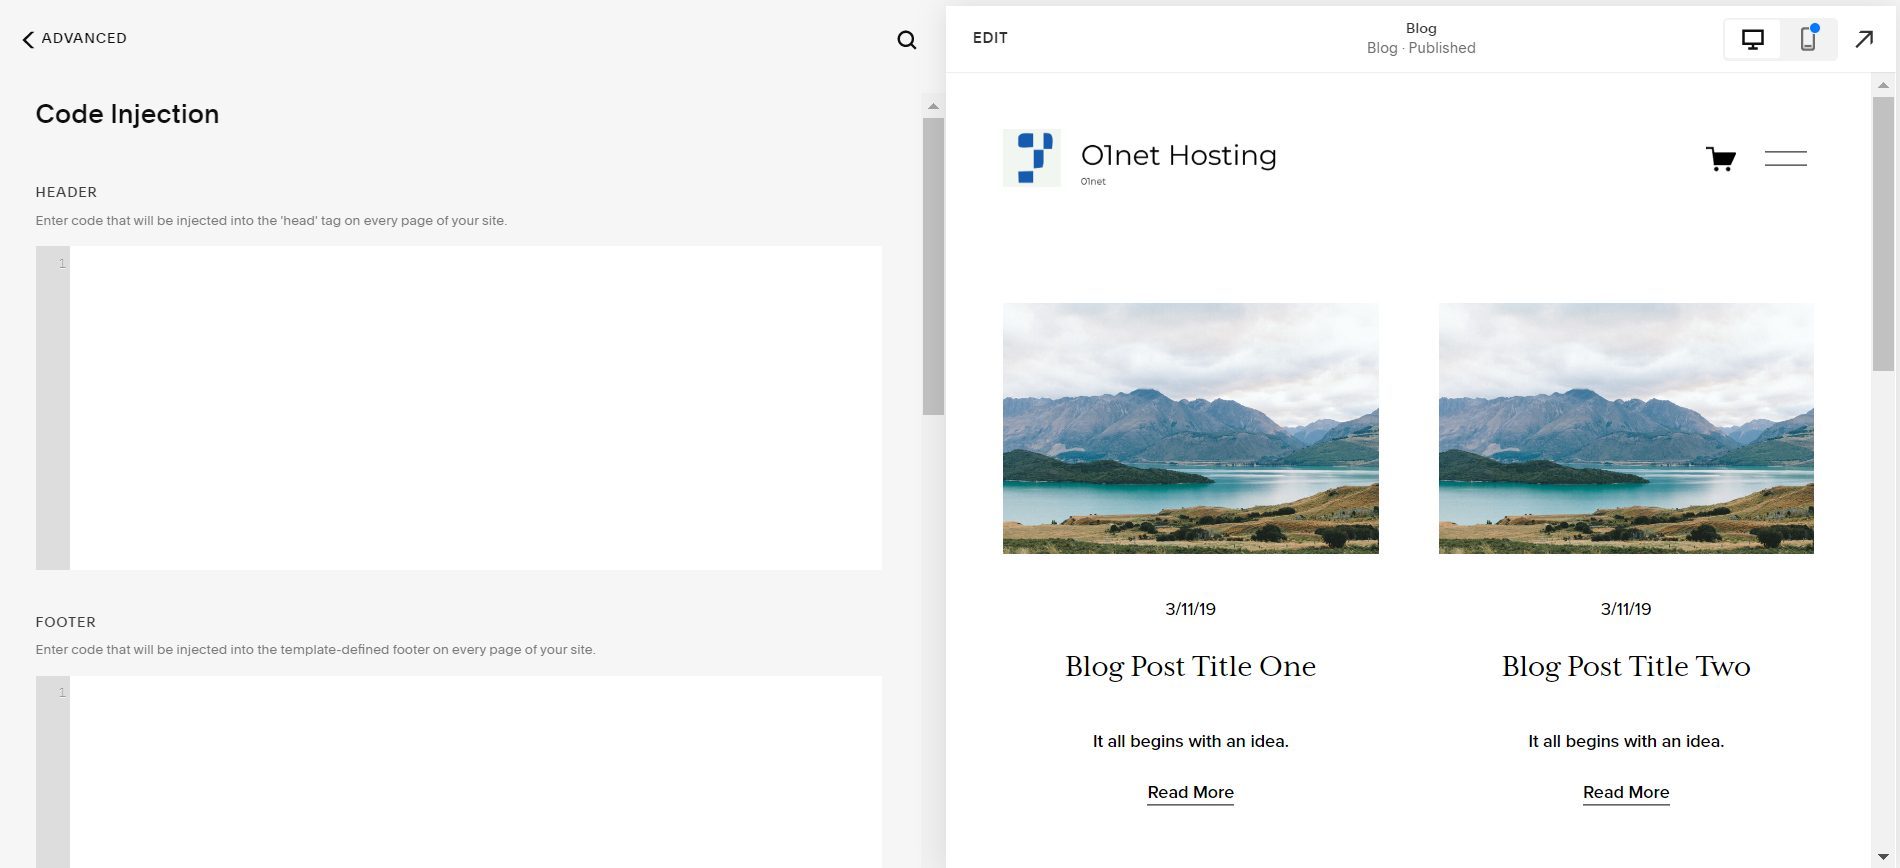The width and height of the screenshot is (1900, 868).
Task: Switch to the desktop preview icon
Action: pos(1752,39)
